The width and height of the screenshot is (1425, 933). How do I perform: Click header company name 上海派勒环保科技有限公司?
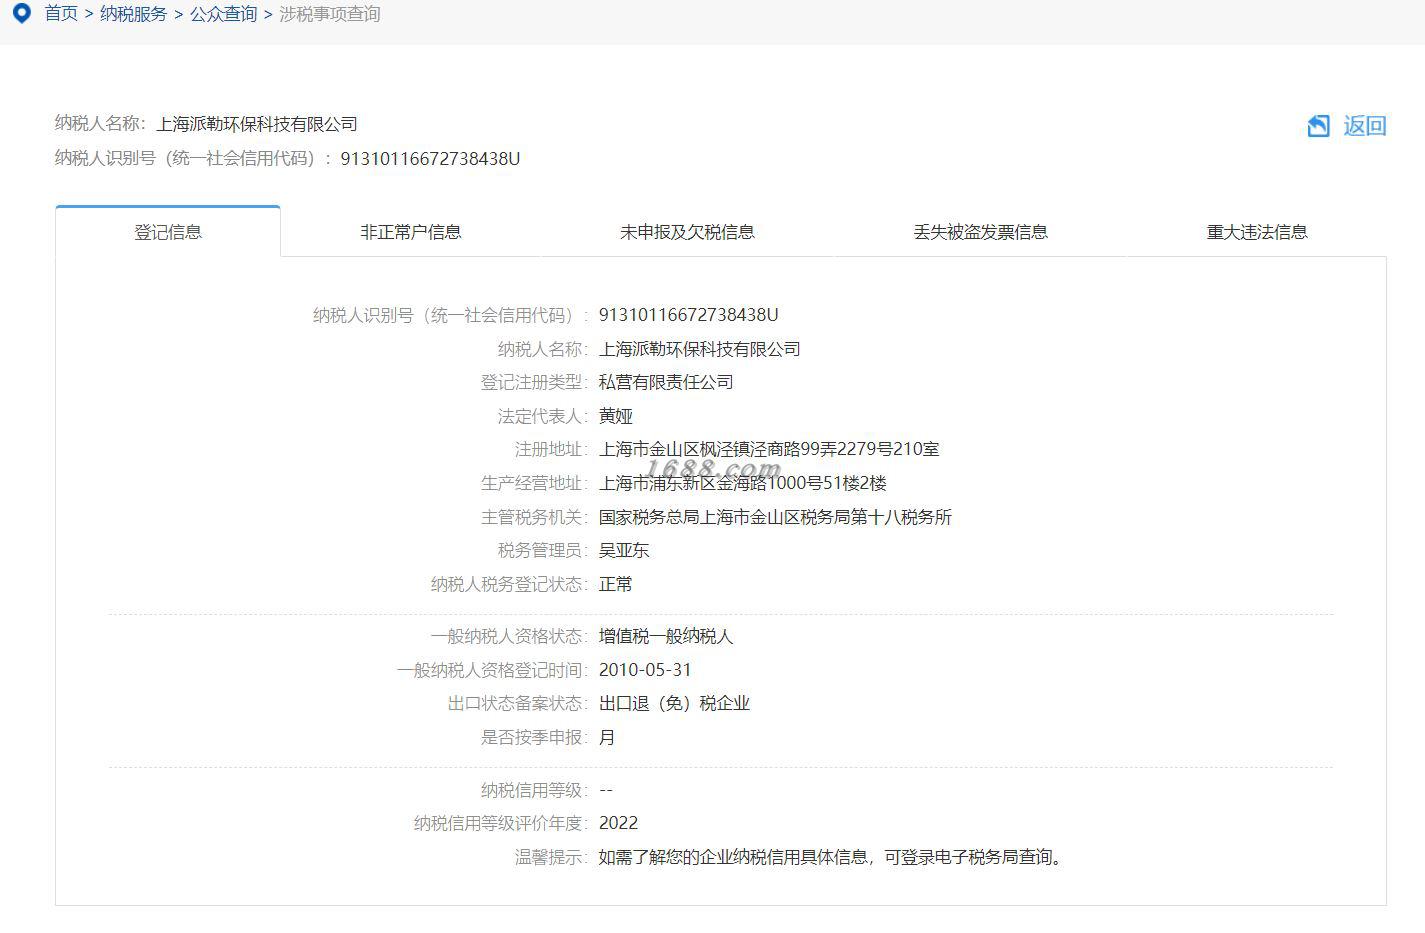(x=257, y=124)
